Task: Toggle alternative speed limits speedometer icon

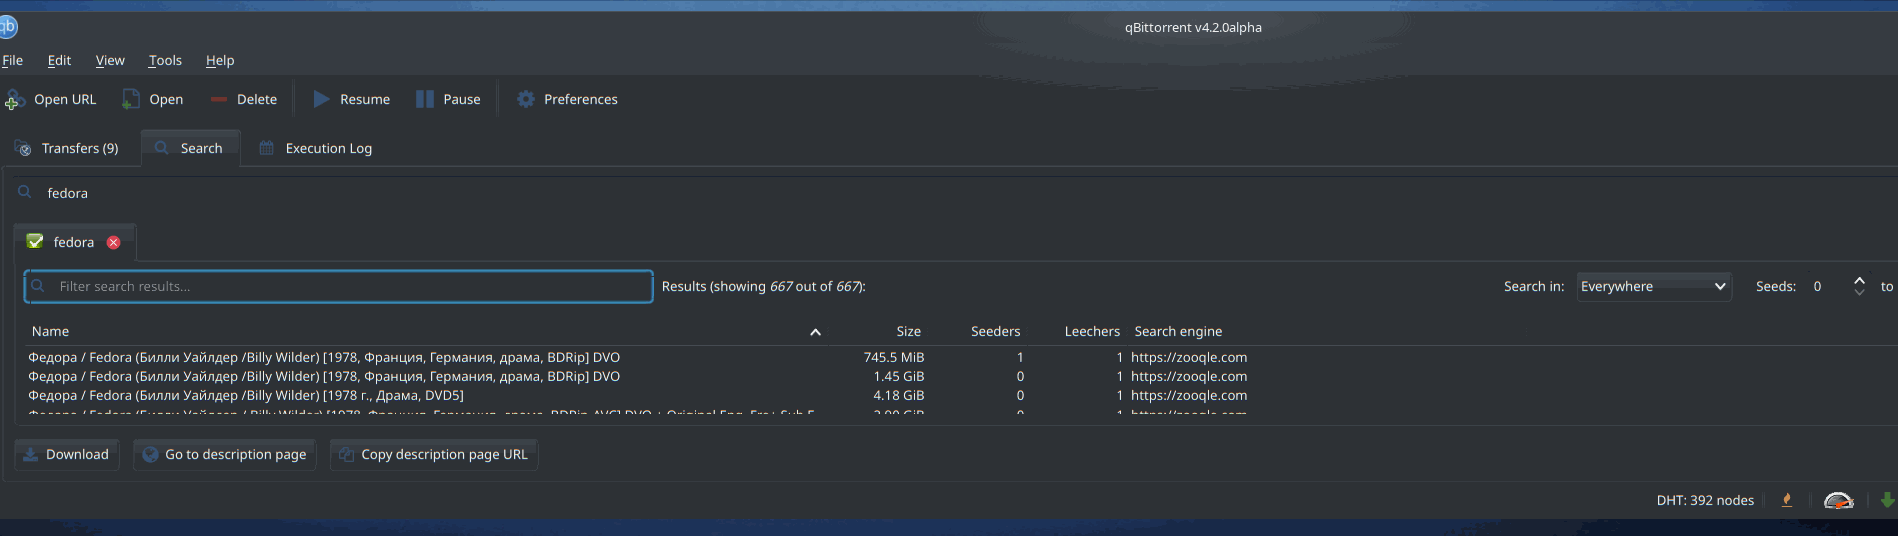Action: pyautogui.click(x=1838, y=500)
